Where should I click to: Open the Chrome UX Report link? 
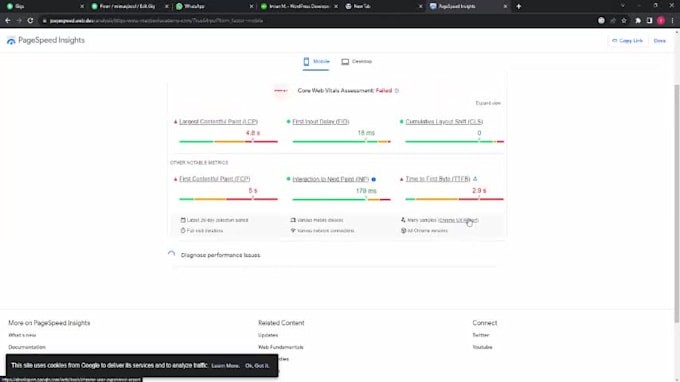458,220
